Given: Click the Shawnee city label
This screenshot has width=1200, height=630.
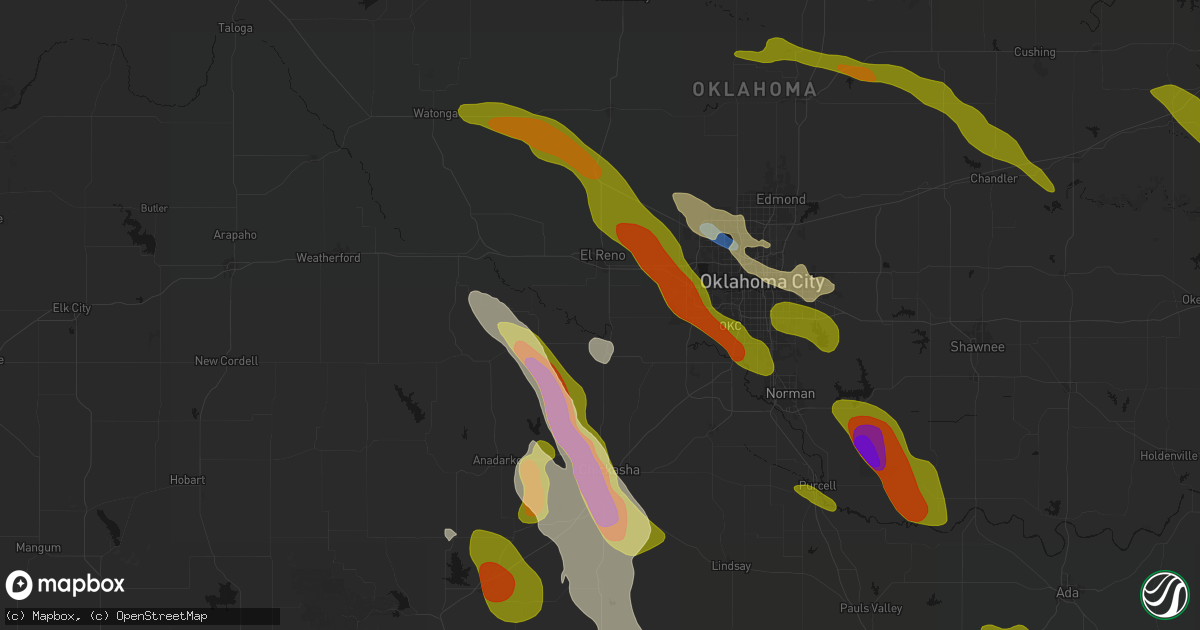Looking at the screenshot, I should [x=977, y=347].
